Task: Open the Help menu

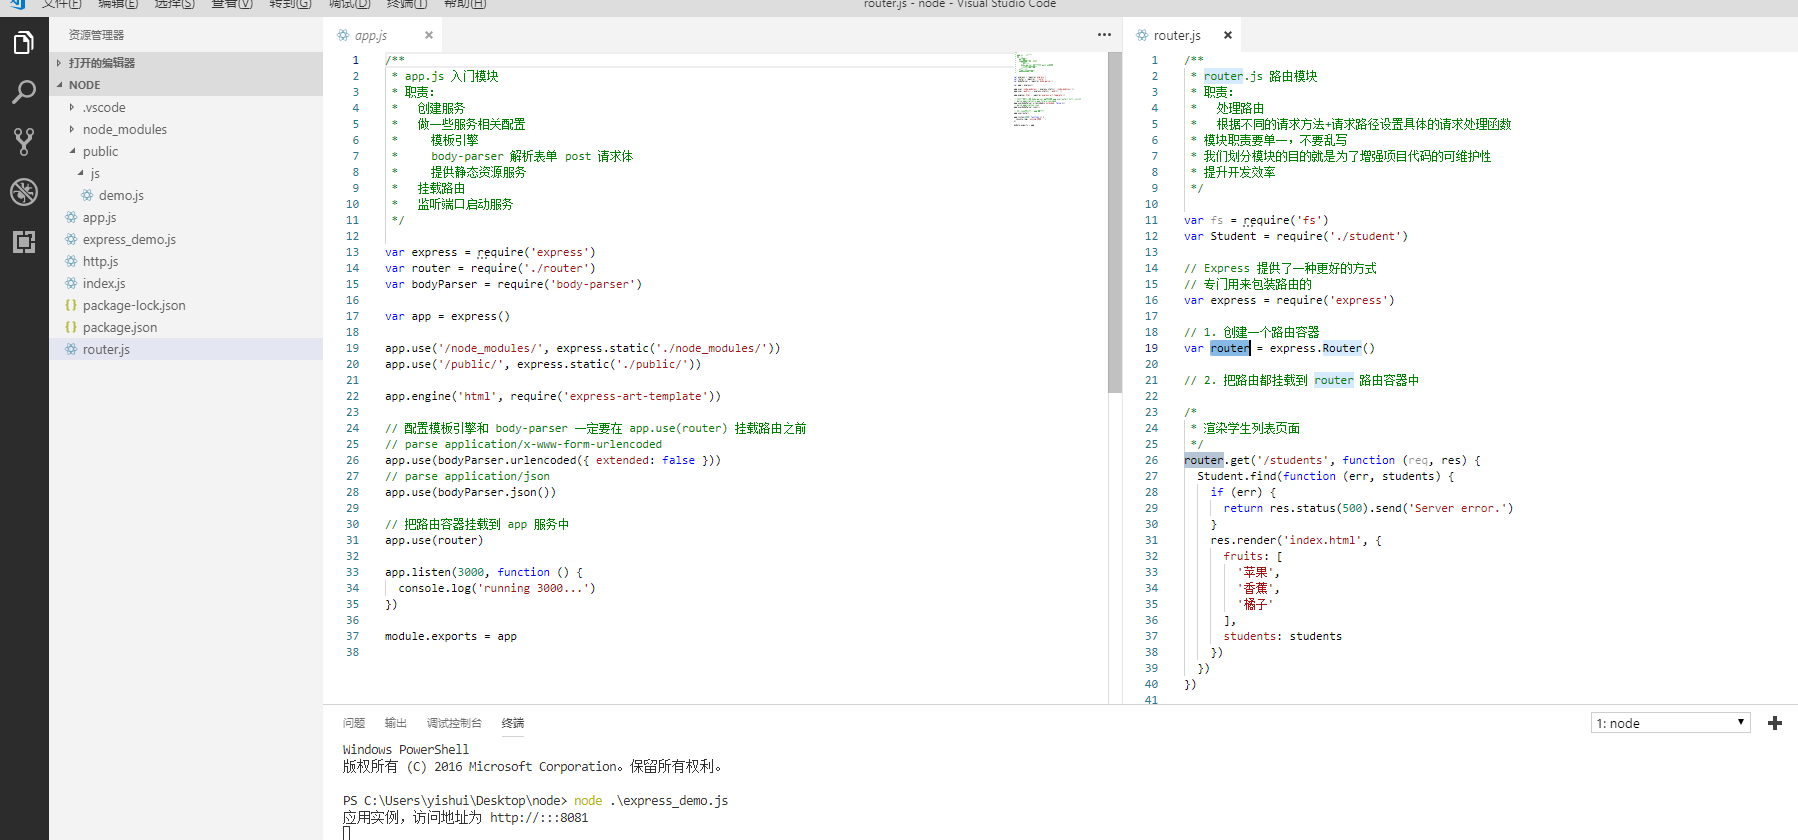Action: [465, 4]
